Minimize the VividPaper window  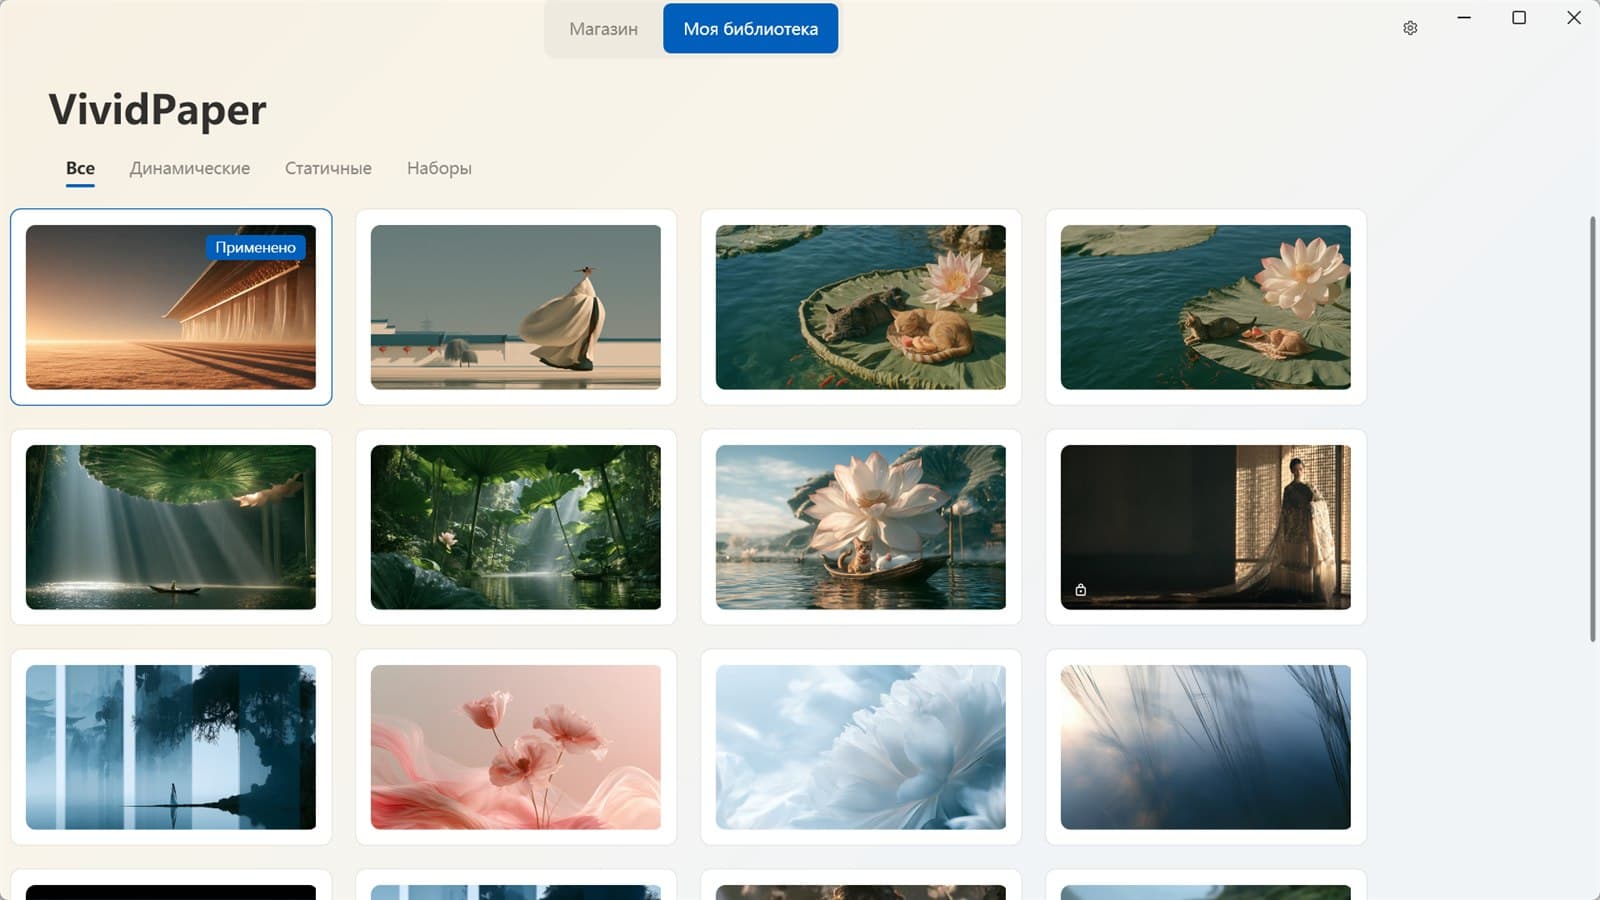tap(1464, 18)
